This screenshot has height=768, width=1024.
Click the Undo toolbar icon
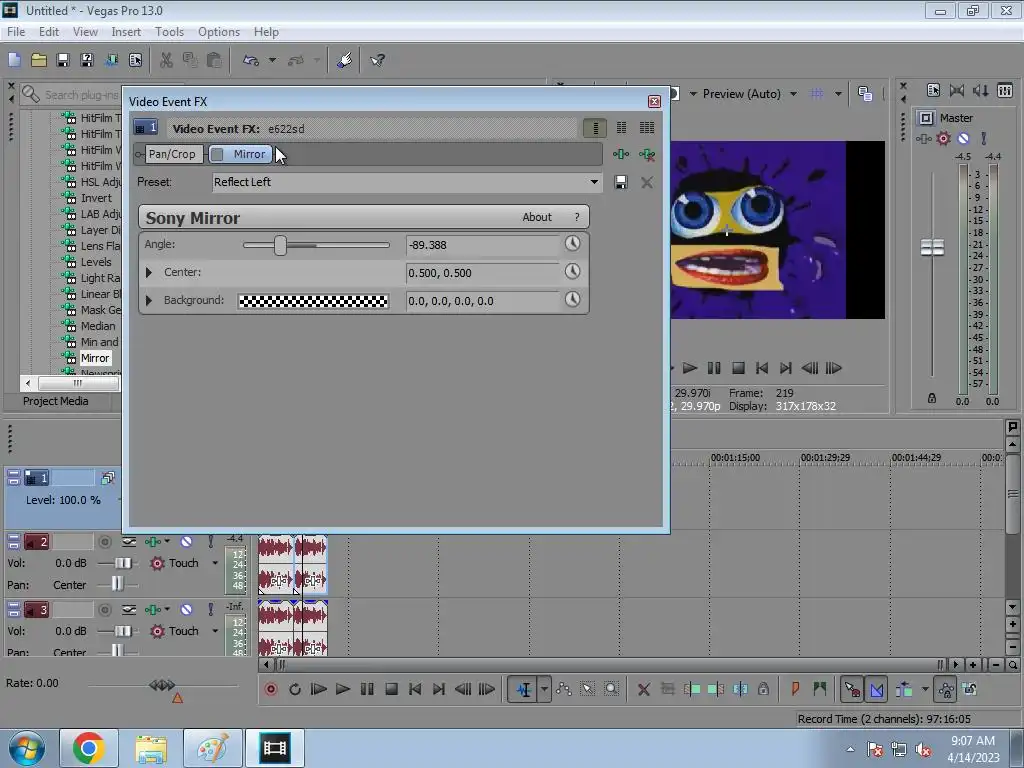tap(251, 61)
